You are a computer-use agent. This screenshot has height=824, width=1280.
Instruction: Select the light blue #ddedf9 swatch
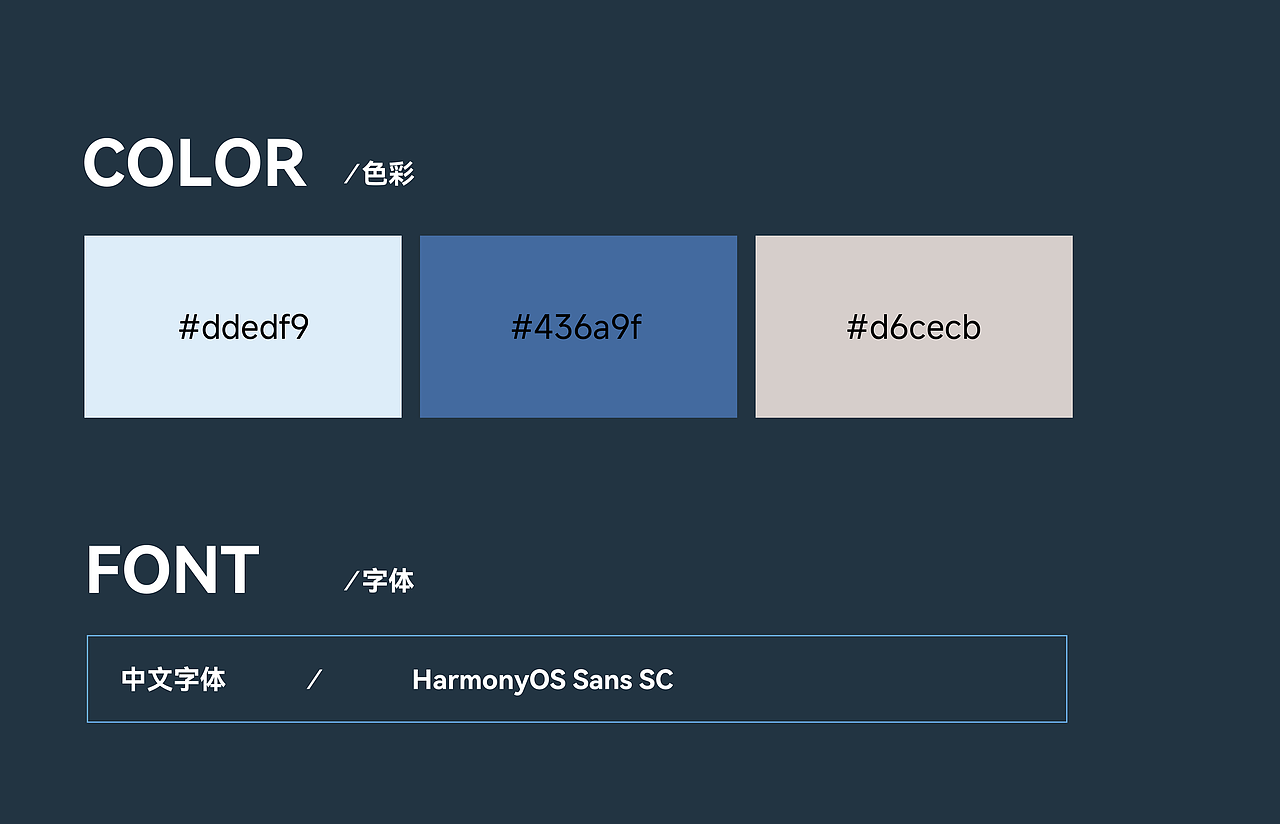tap(243, 327)
